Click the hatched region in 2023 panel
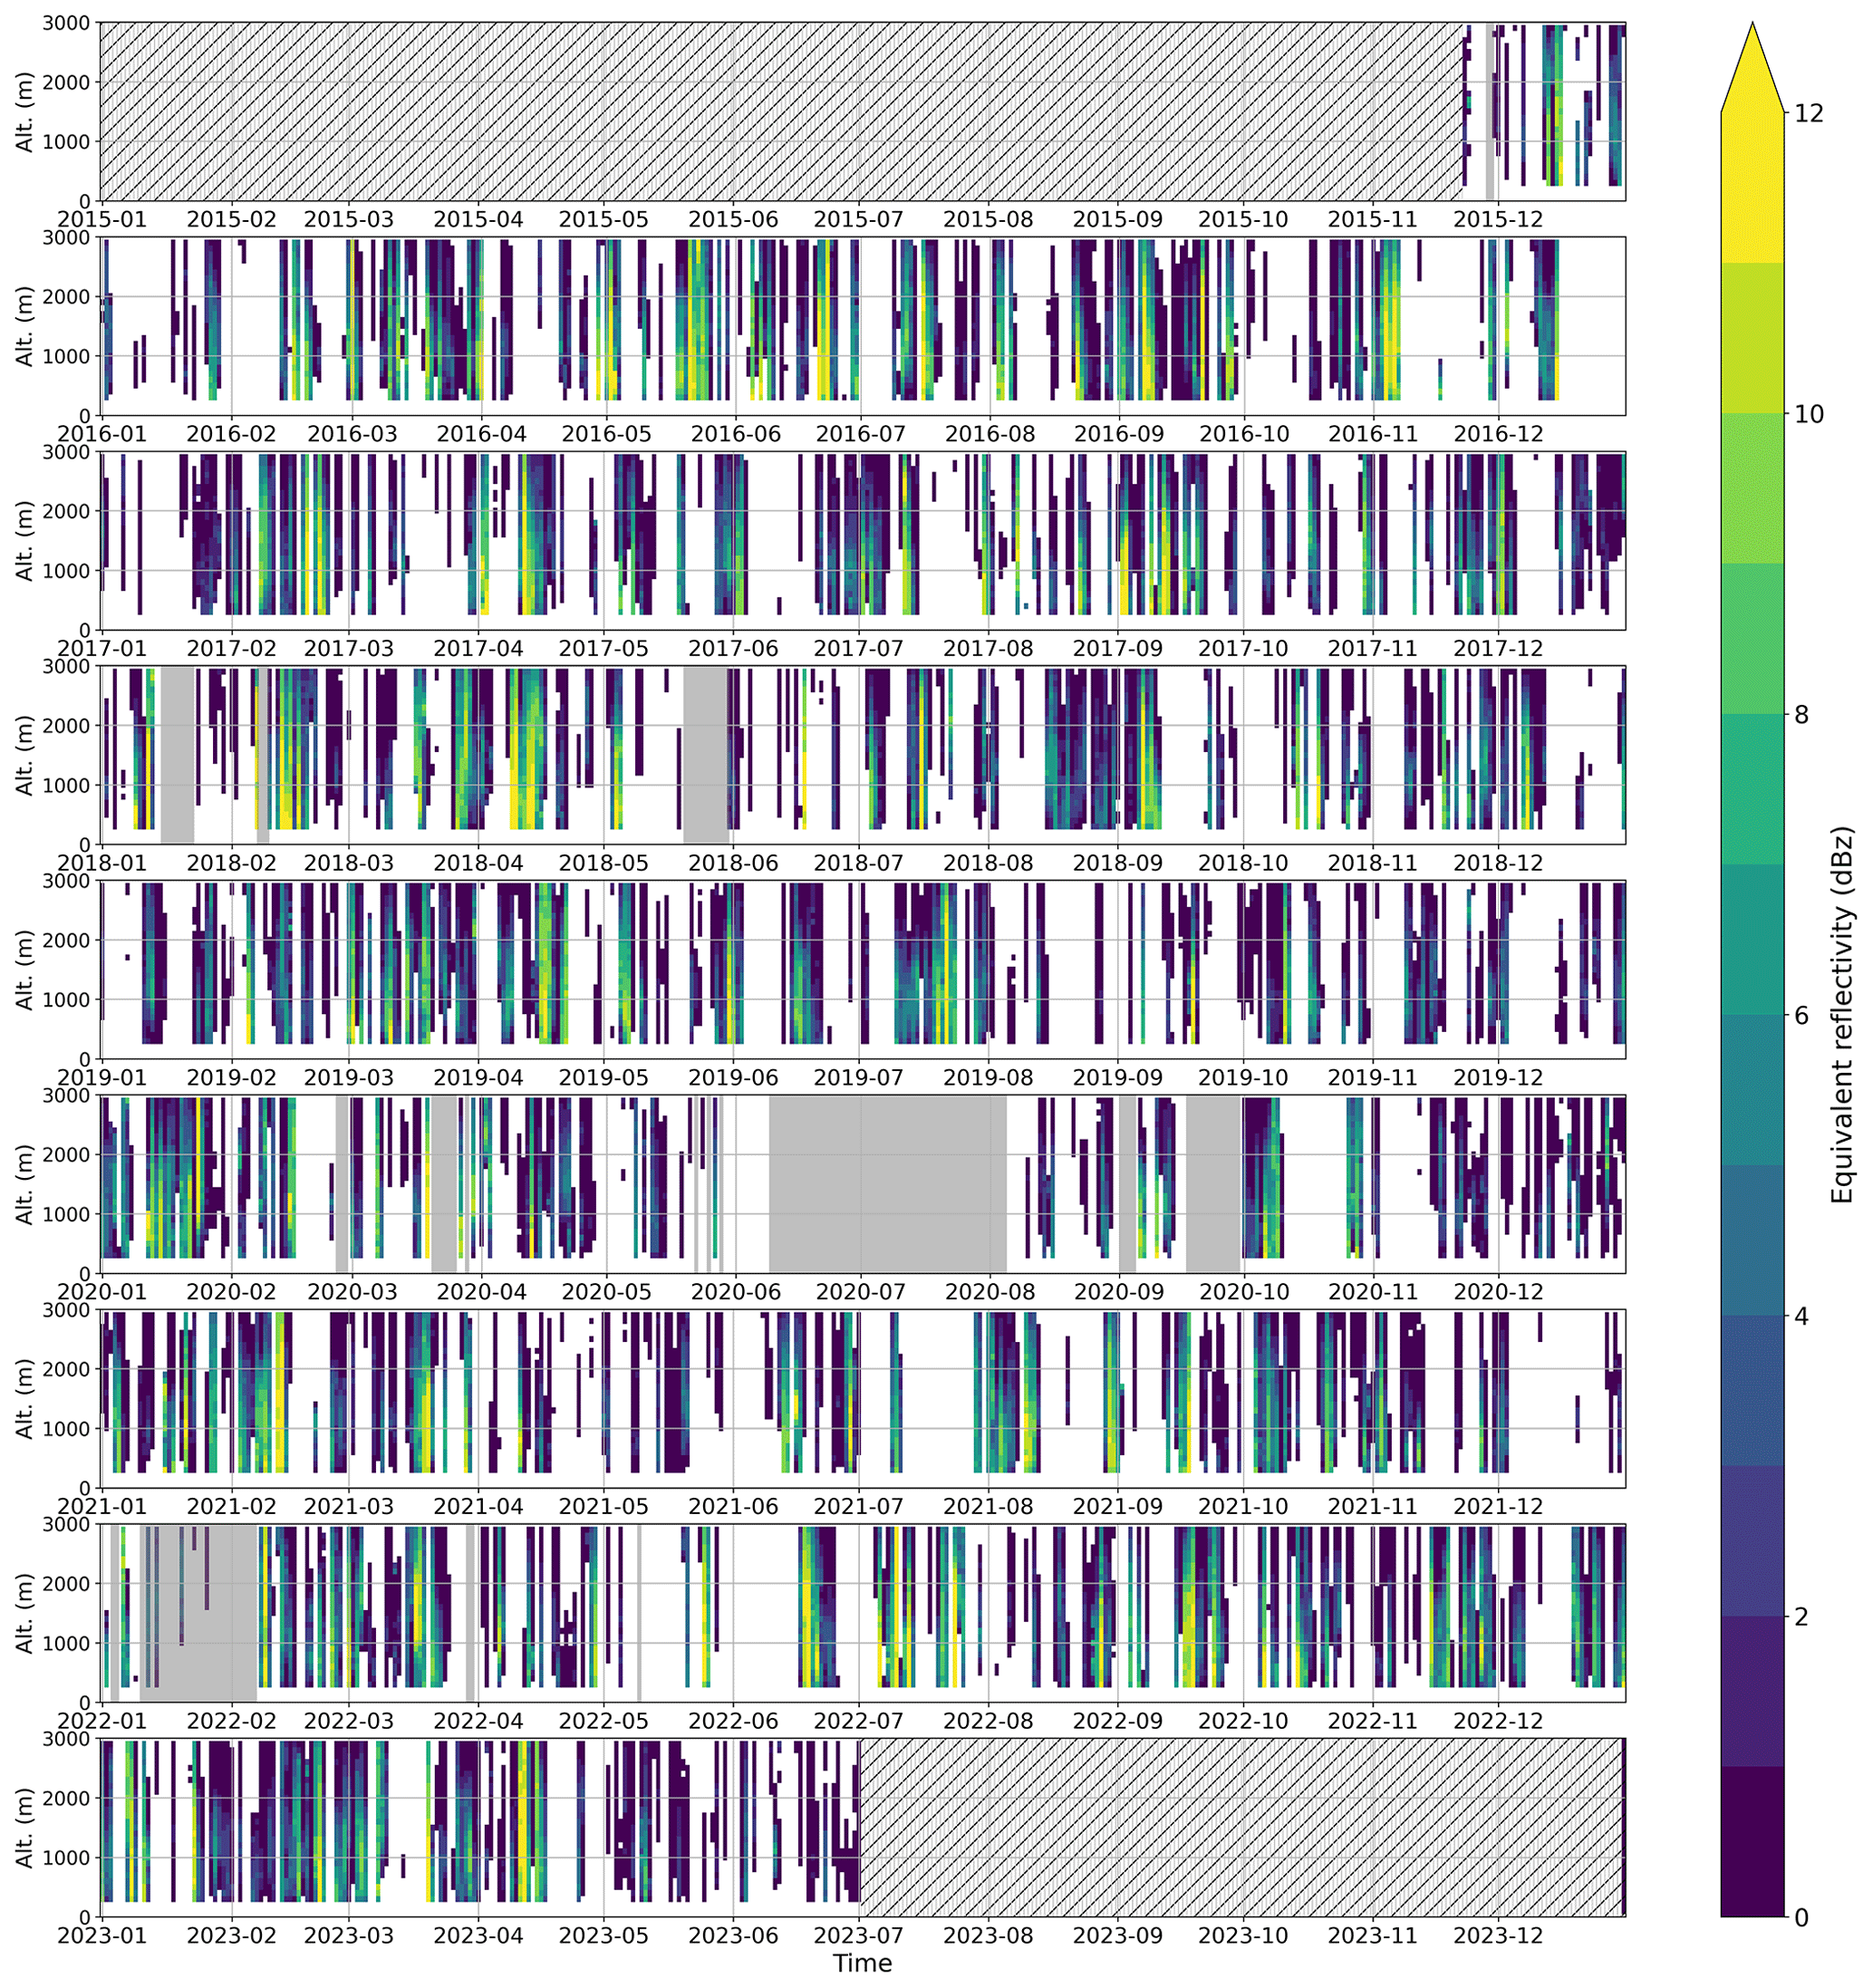This screenshot has height=1988, width=1873. click(1240, 1826)
